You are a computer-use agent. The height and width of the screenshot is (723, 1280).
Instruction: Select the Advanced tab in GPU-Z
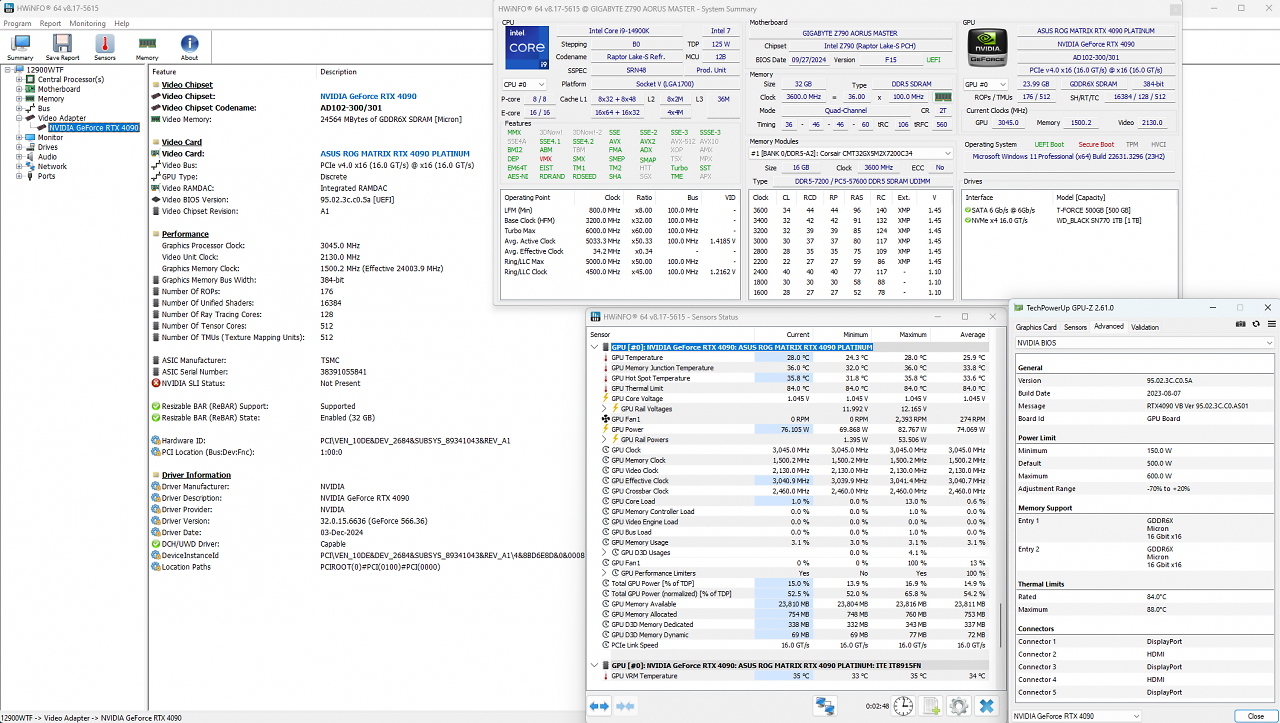coord(1109,326)
